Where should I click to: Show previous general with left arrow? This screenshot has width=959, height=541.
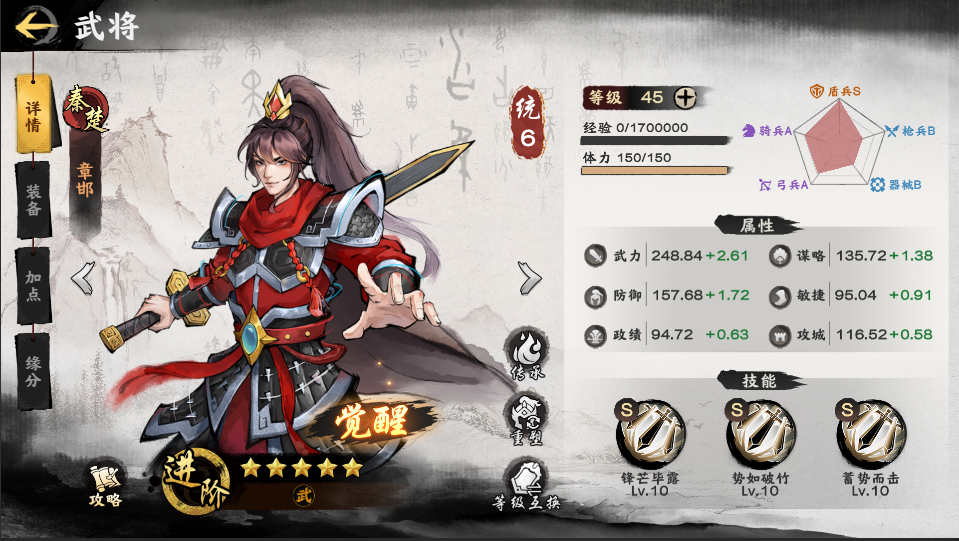83,278
